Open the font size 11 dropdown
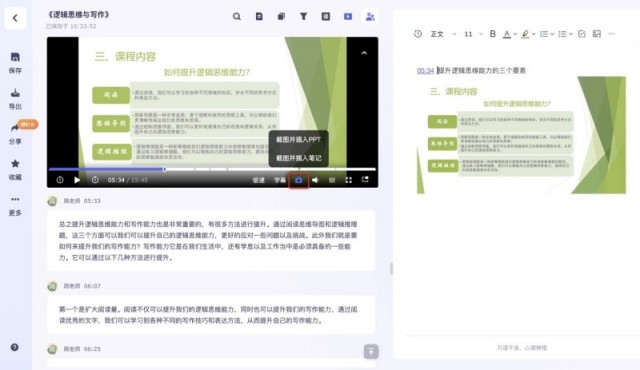640x370 pixels. point(473,34)
